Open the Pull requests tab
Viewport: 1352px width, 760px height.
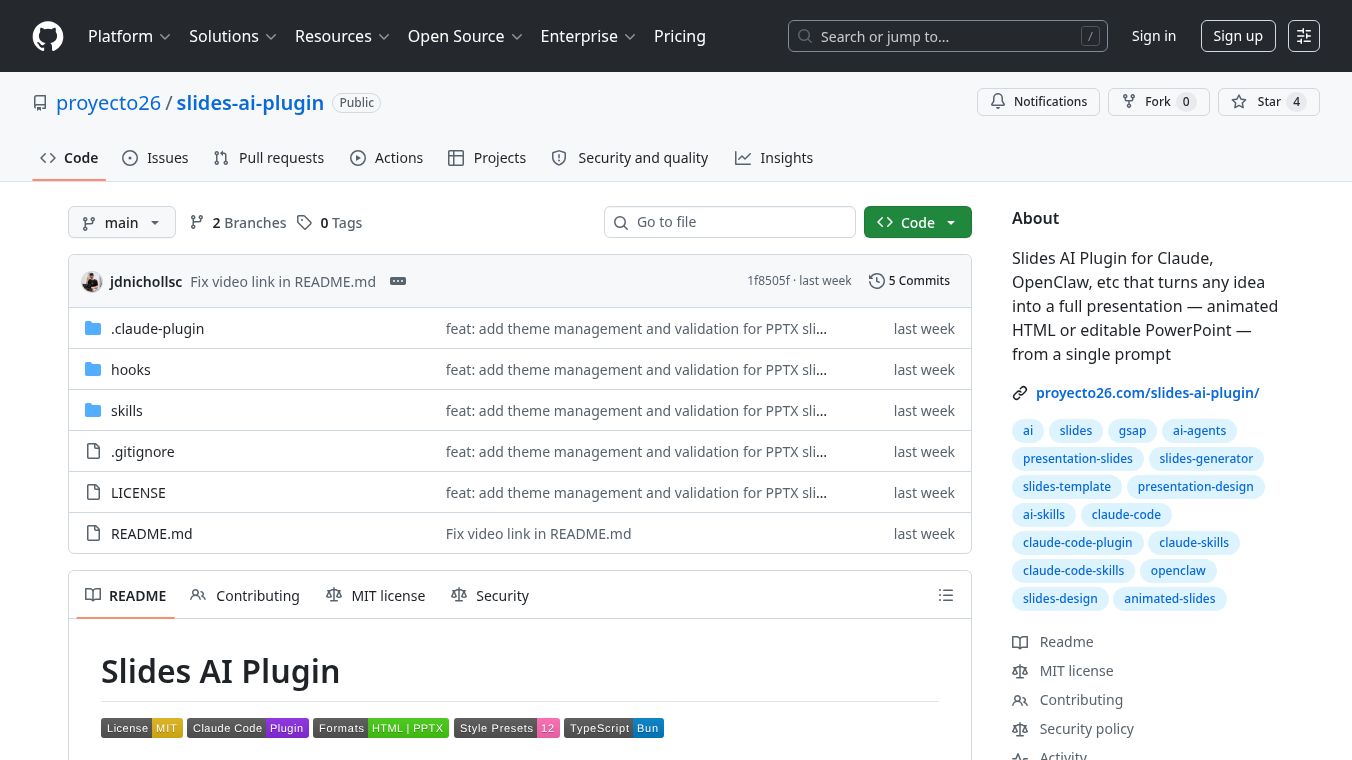[x=269, y=158]
